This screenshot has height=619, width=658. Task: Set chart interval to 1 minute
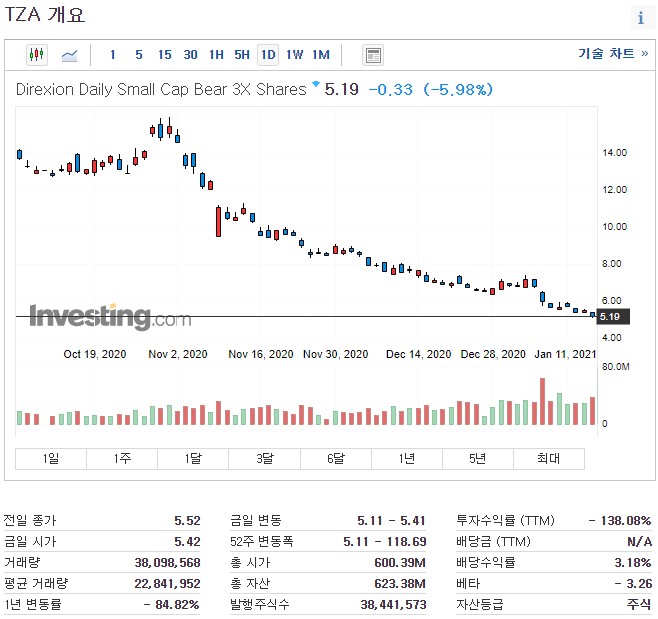(112, 55)
